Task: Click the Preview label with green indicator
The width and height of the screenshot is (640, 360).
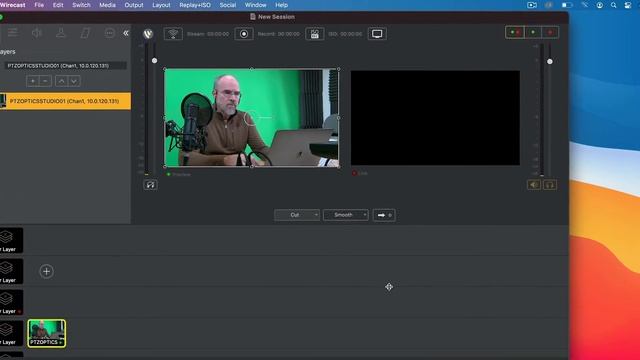Action: click(x=179, y=174)
